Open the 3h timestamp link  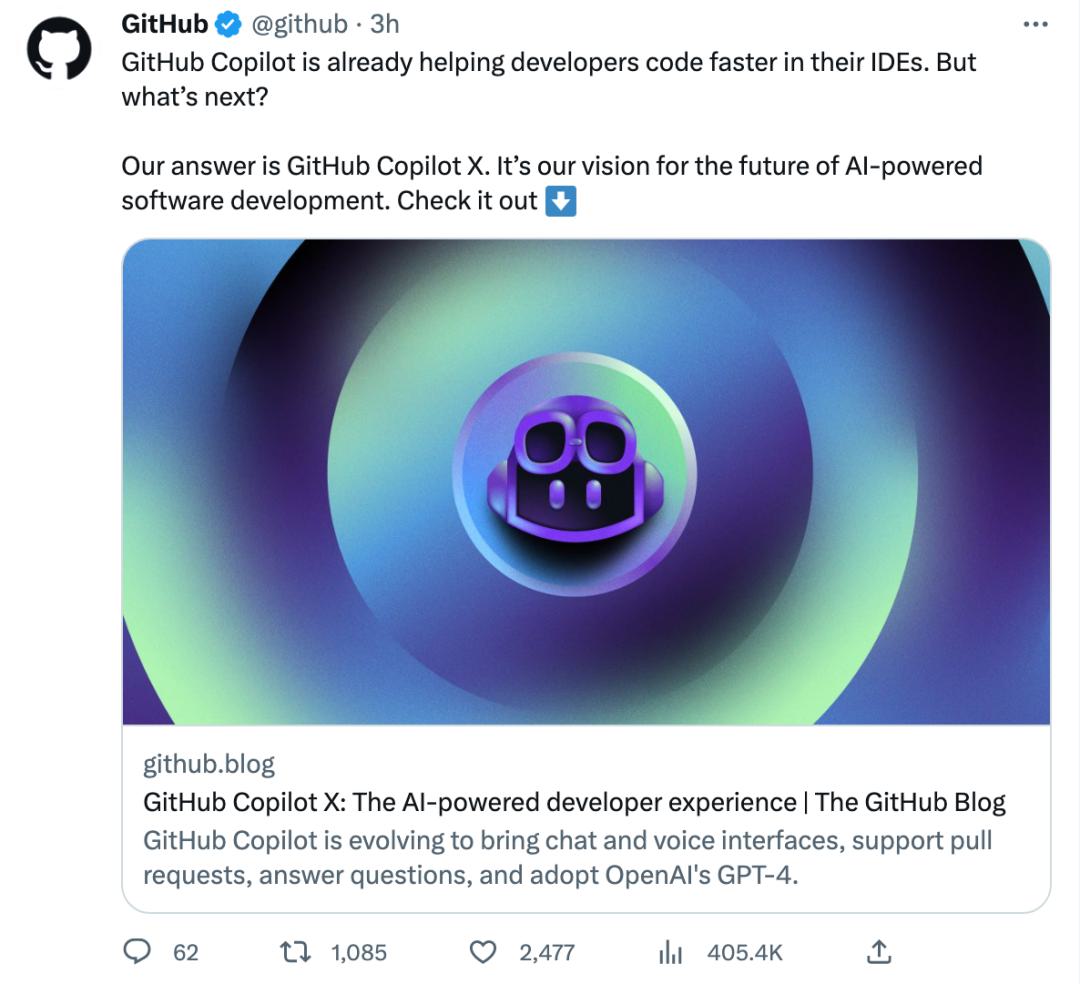coord(384,24)
